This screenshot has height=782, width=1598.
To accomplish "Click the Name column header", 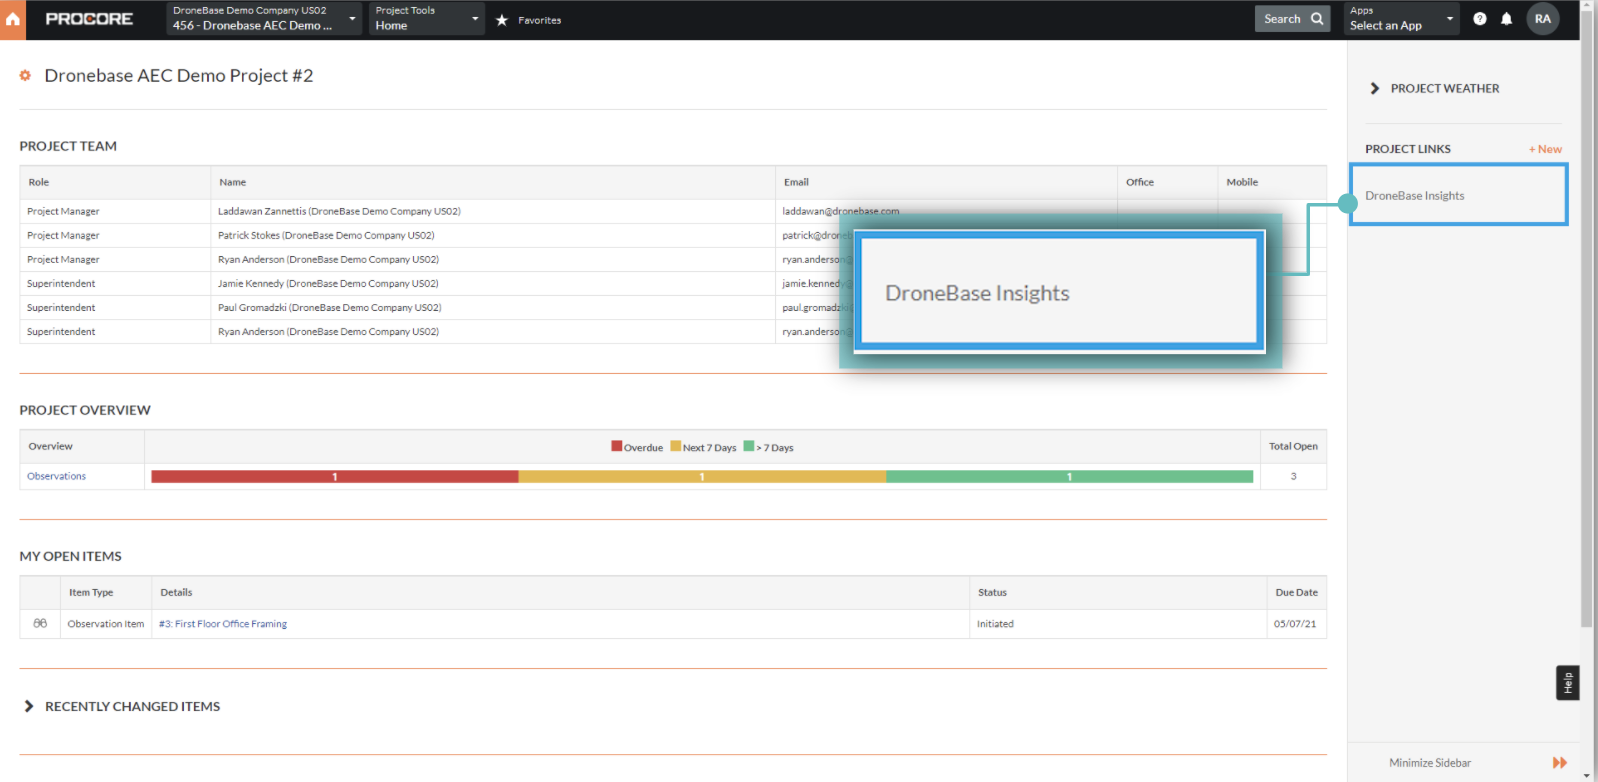I will [493, 182].
